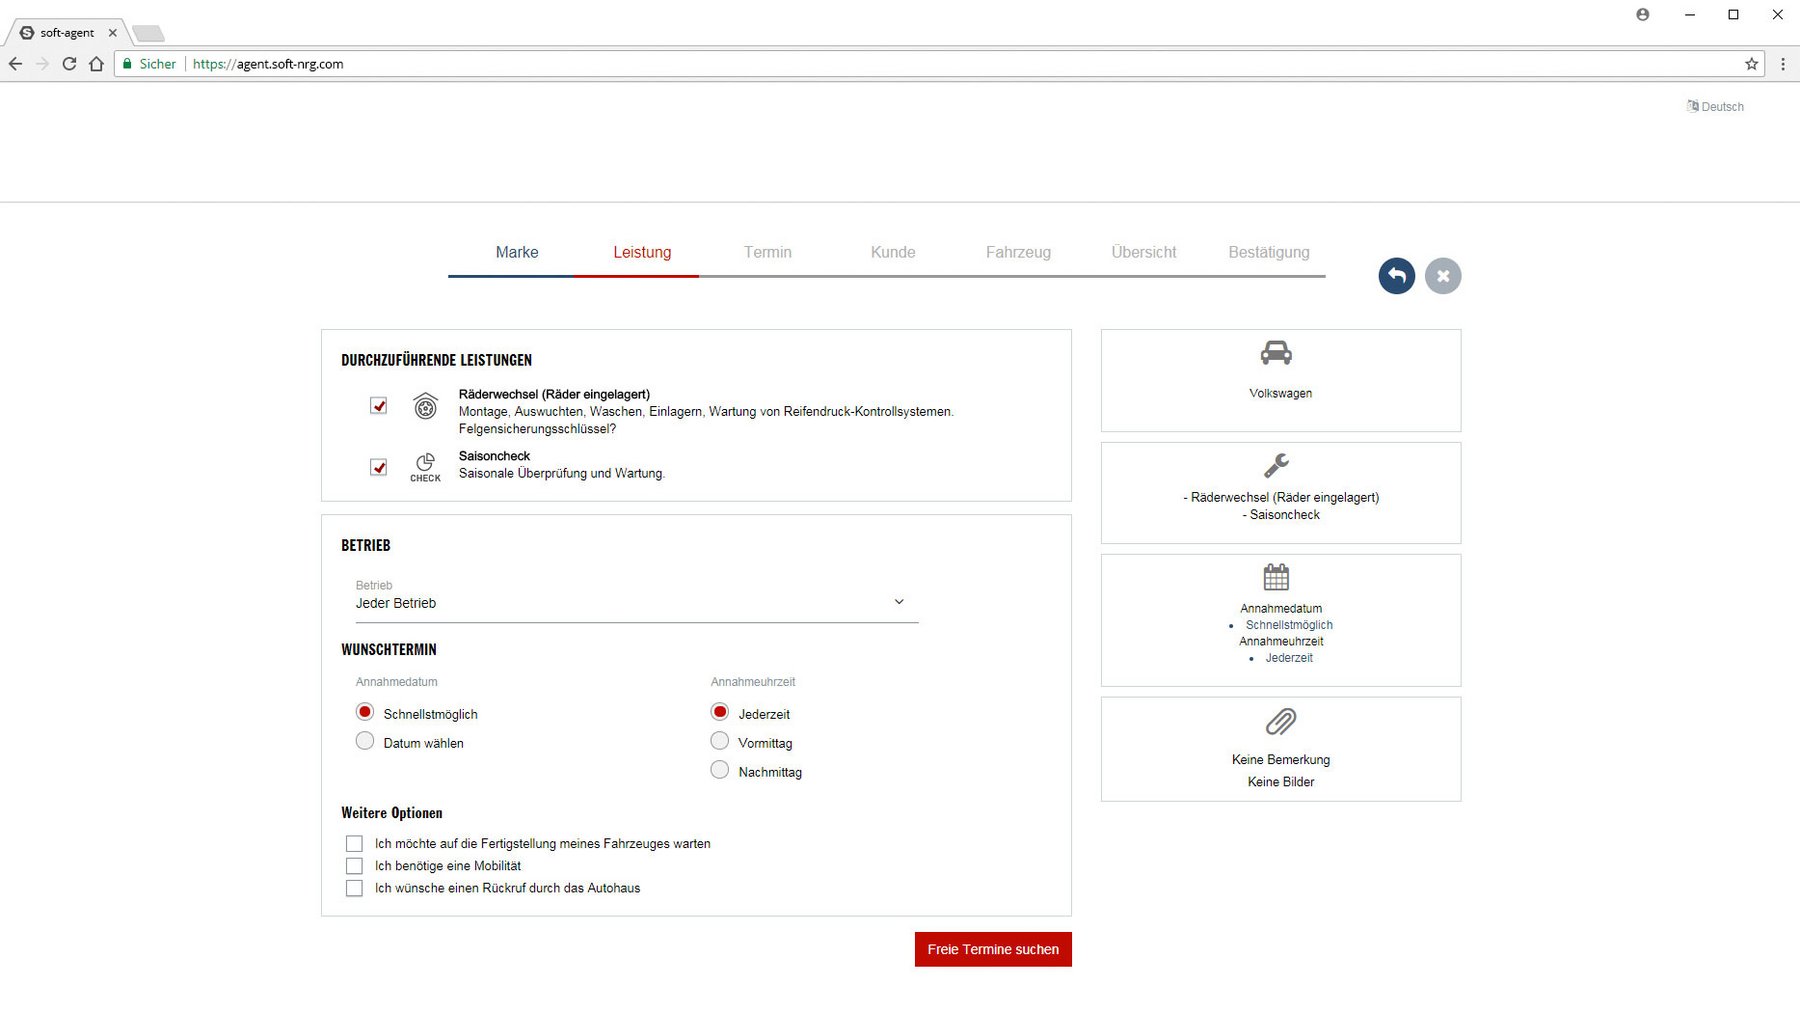This screenshot has height=1013, width=1800.
Task: Uncheck Saisoncheck checkbox
Action: click(378, 467)
